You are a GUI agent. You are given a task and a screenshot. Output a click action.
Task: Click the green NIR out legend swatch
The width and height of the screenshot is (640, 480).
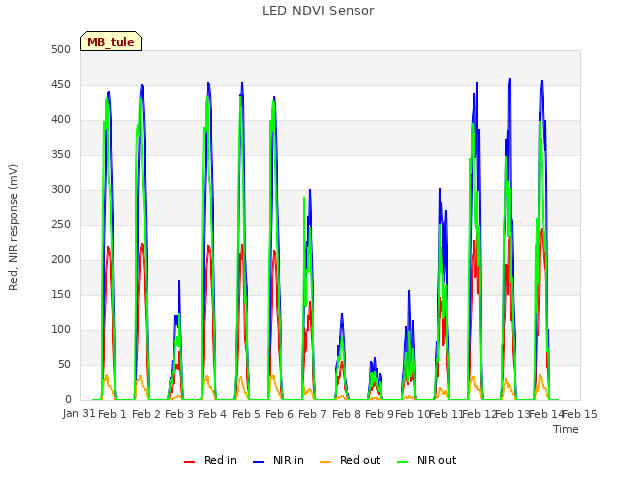pyautogui.click(x=402, y=462)
